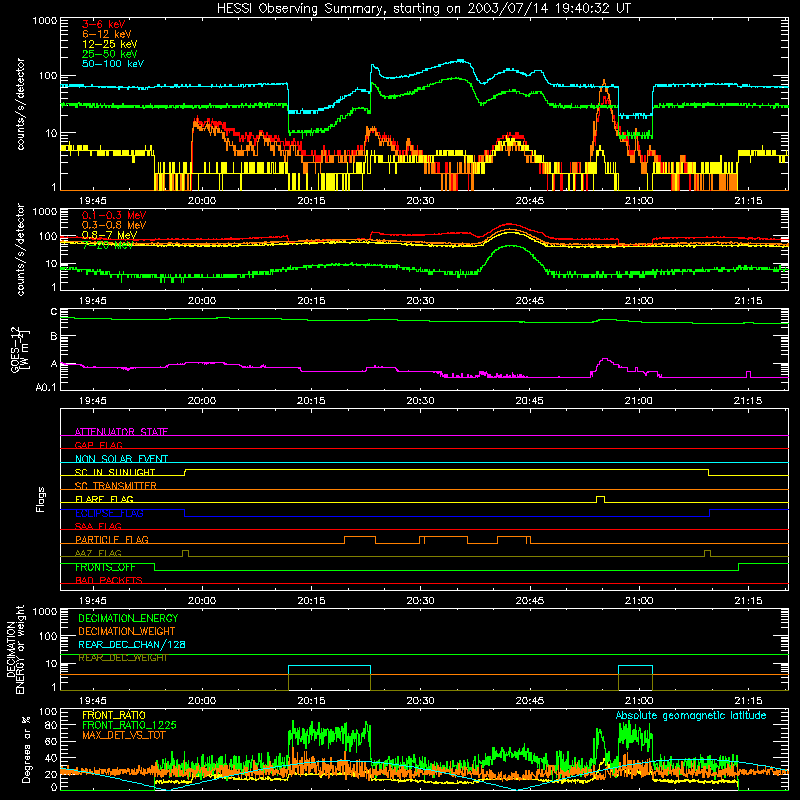This screenshot has height=800, width=800.
Task: Click 20:45 tick under the MeV count panel
Action: pos(530,301)
